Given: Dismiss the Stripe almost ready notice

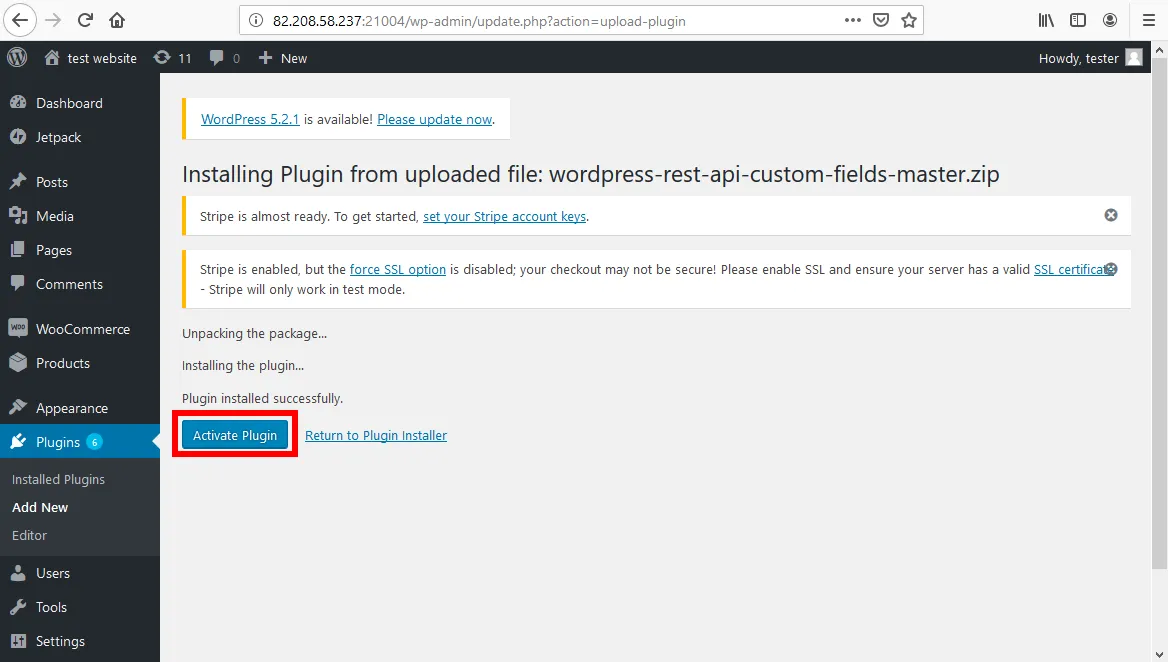Looking at the screenshot, I should click(1111, 215).
